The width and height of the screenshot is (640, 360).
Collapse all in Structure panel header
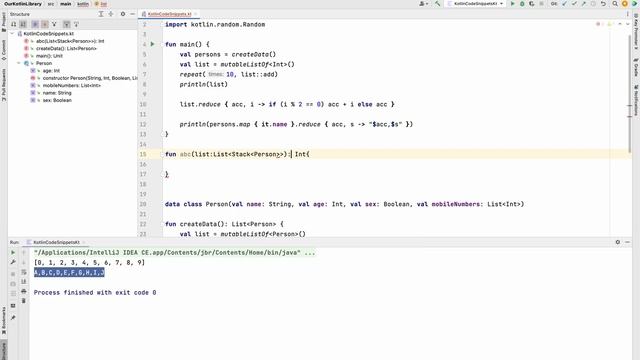[111, 14]
